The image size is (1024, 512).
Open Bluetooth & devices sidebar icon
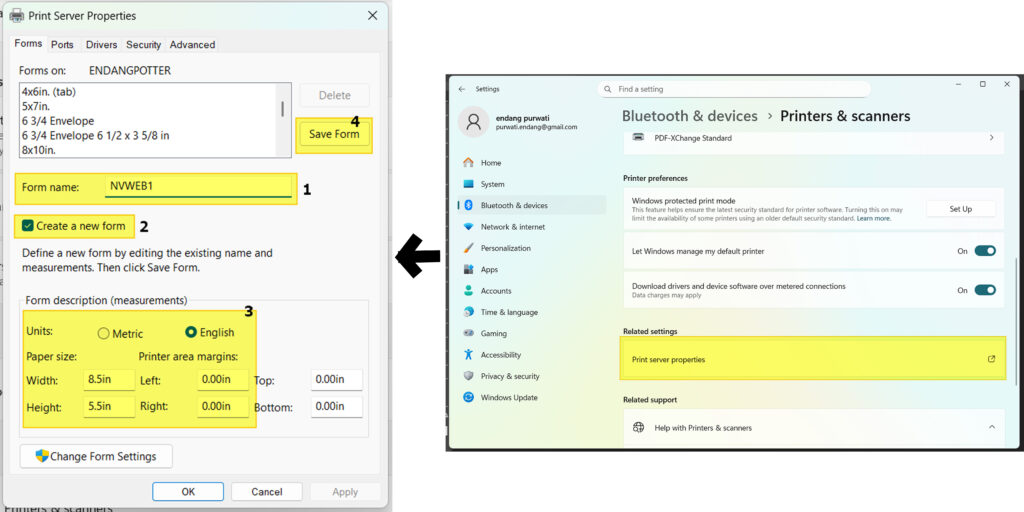pyautogui.click(x=468, y=205)
